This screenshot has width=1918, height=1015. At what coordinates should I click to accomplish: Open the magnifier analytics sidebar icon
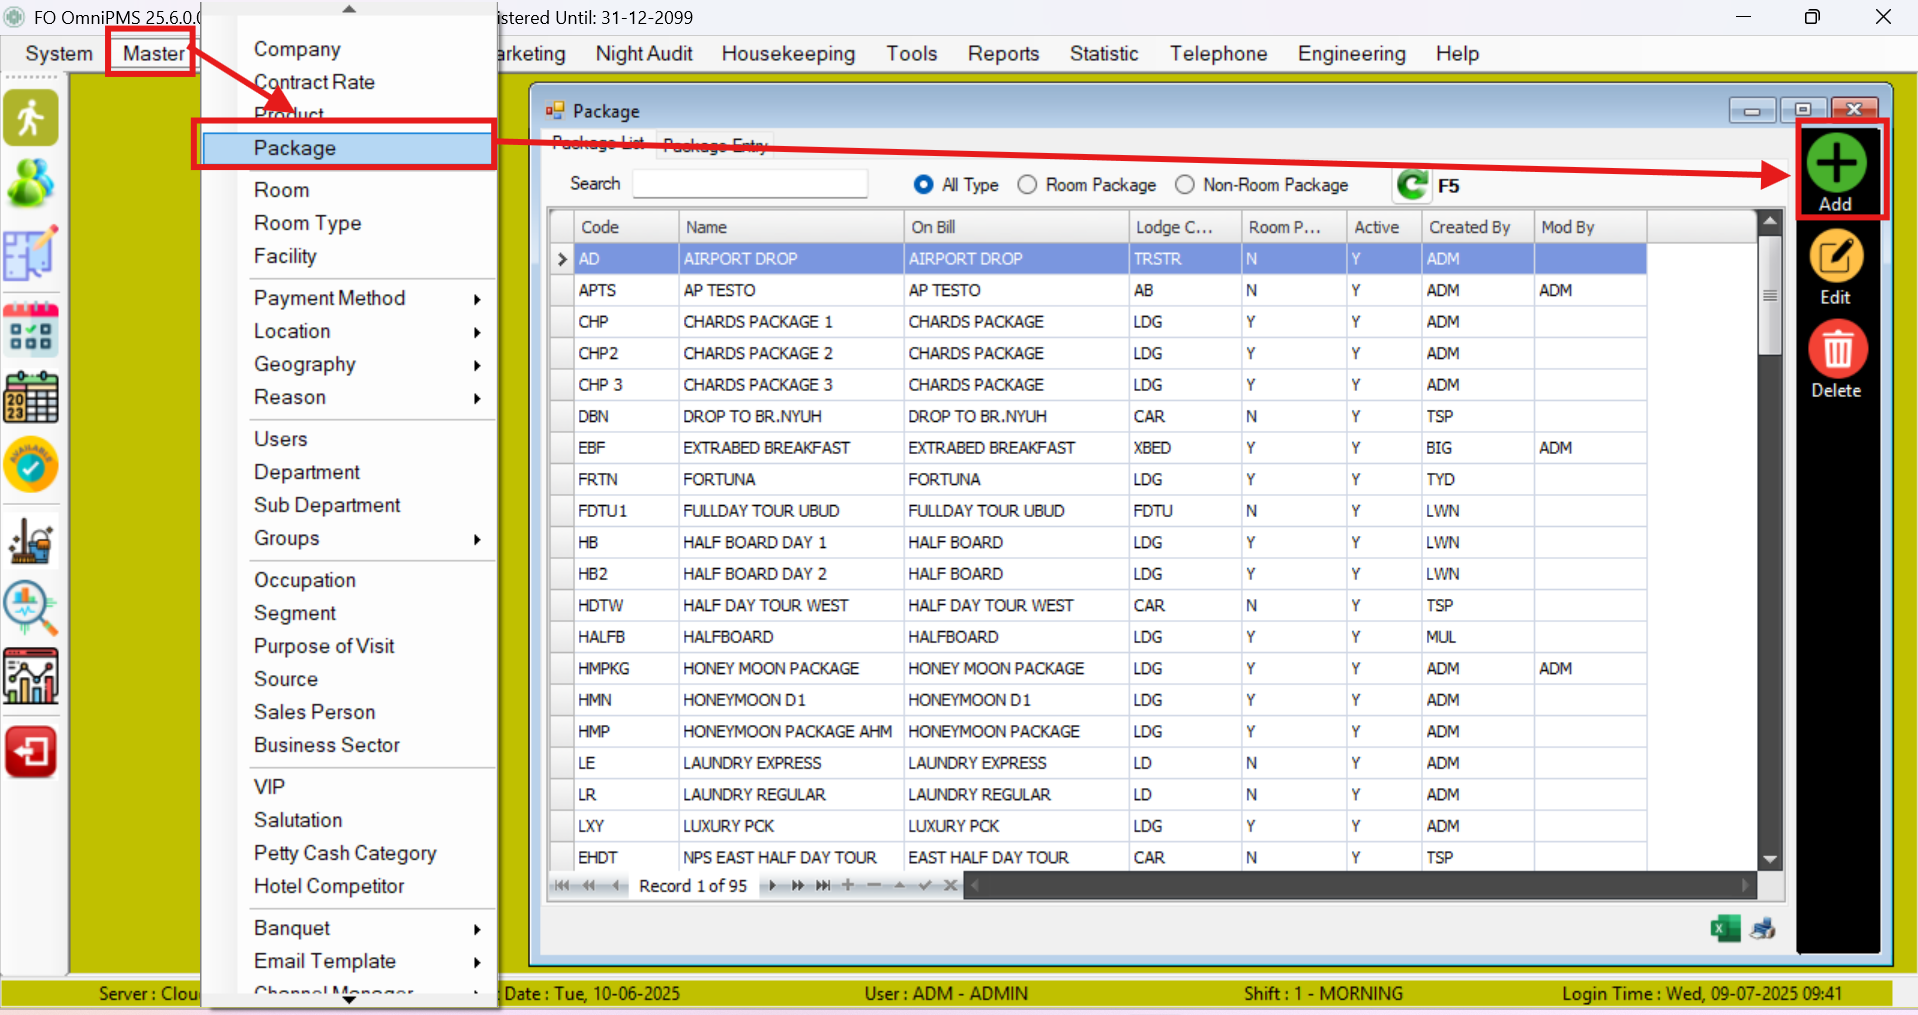[x=31, y=609]
